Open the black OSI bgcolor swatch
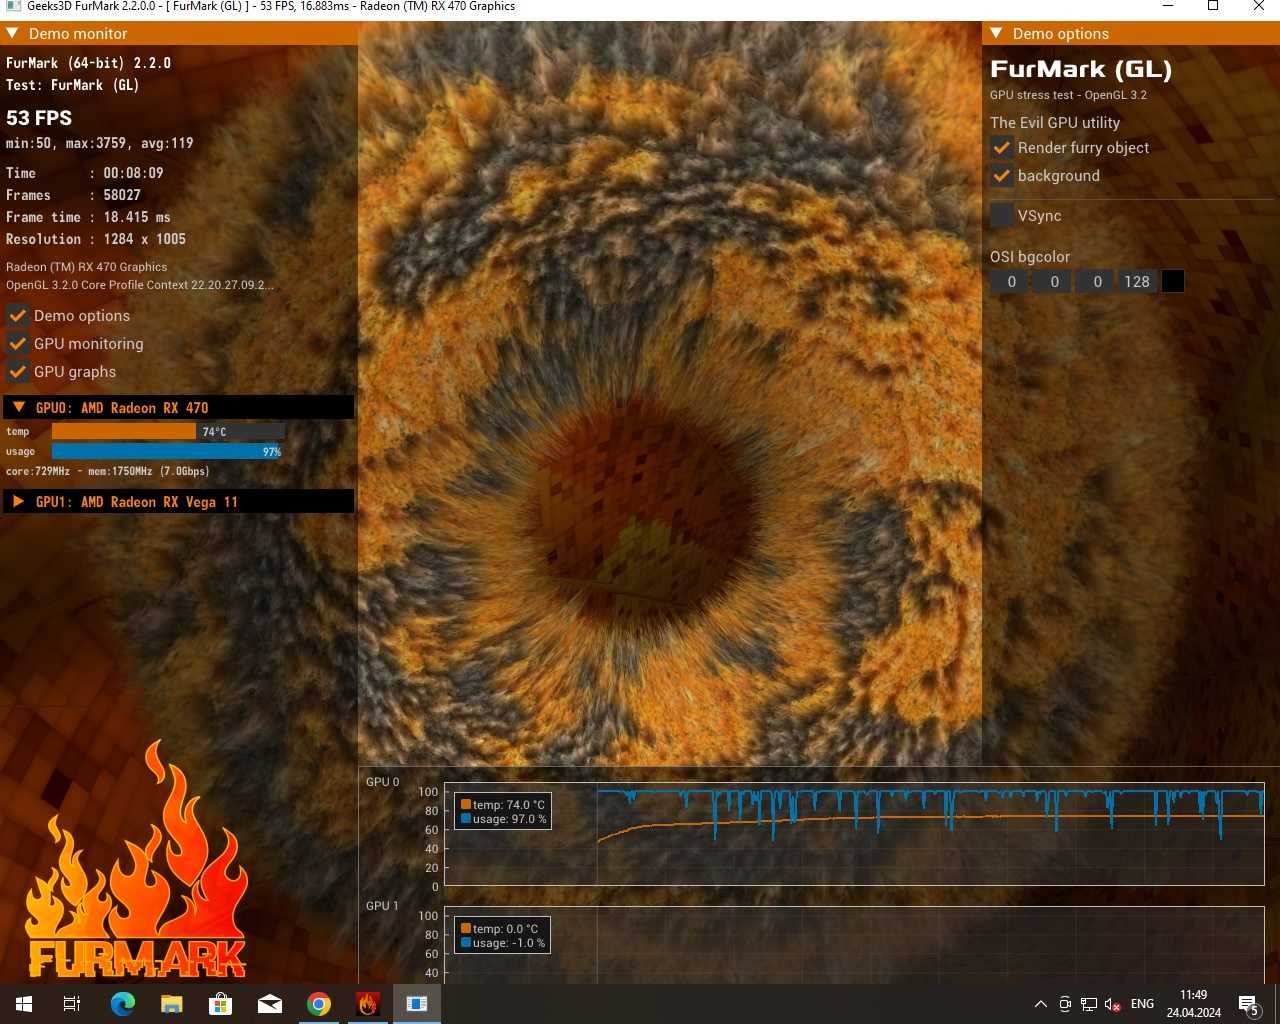This screenshot has height=1024, width=1280. click(1173, 281)
